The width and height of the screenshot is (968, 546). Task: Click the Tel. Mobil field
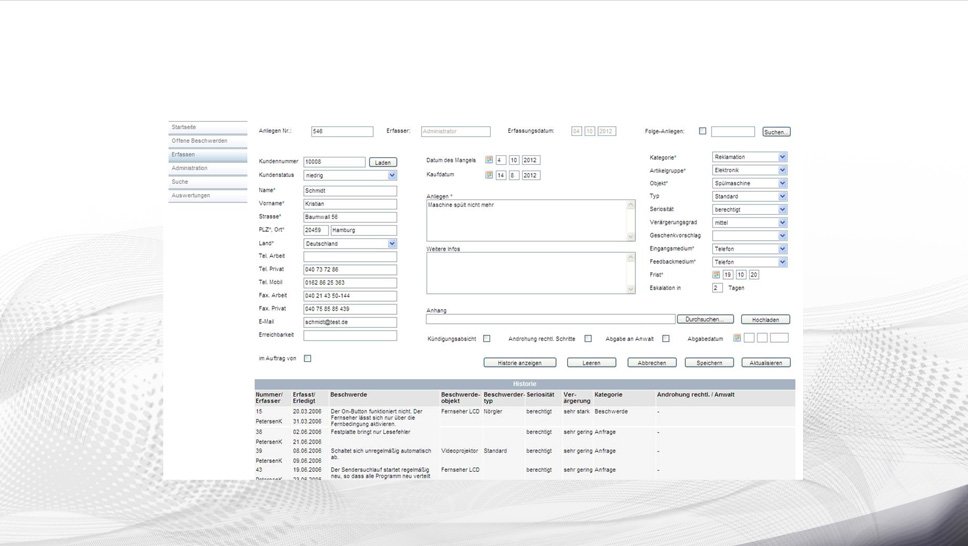click(350, 283)
